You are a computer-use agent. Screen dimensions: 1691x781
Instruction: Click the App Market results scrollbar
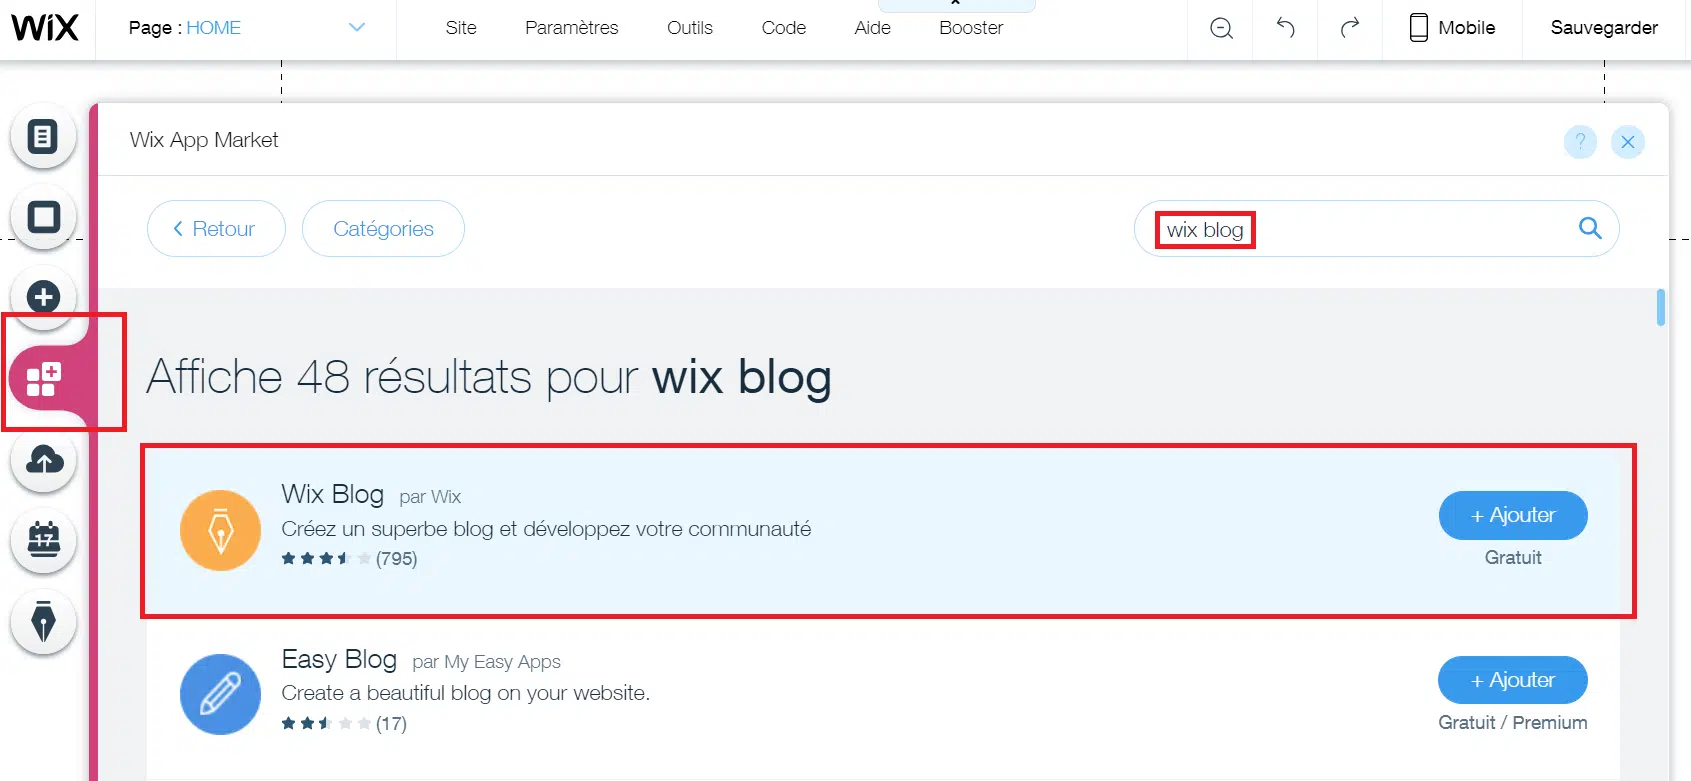pyautogui.click(x=1660, y=308)
